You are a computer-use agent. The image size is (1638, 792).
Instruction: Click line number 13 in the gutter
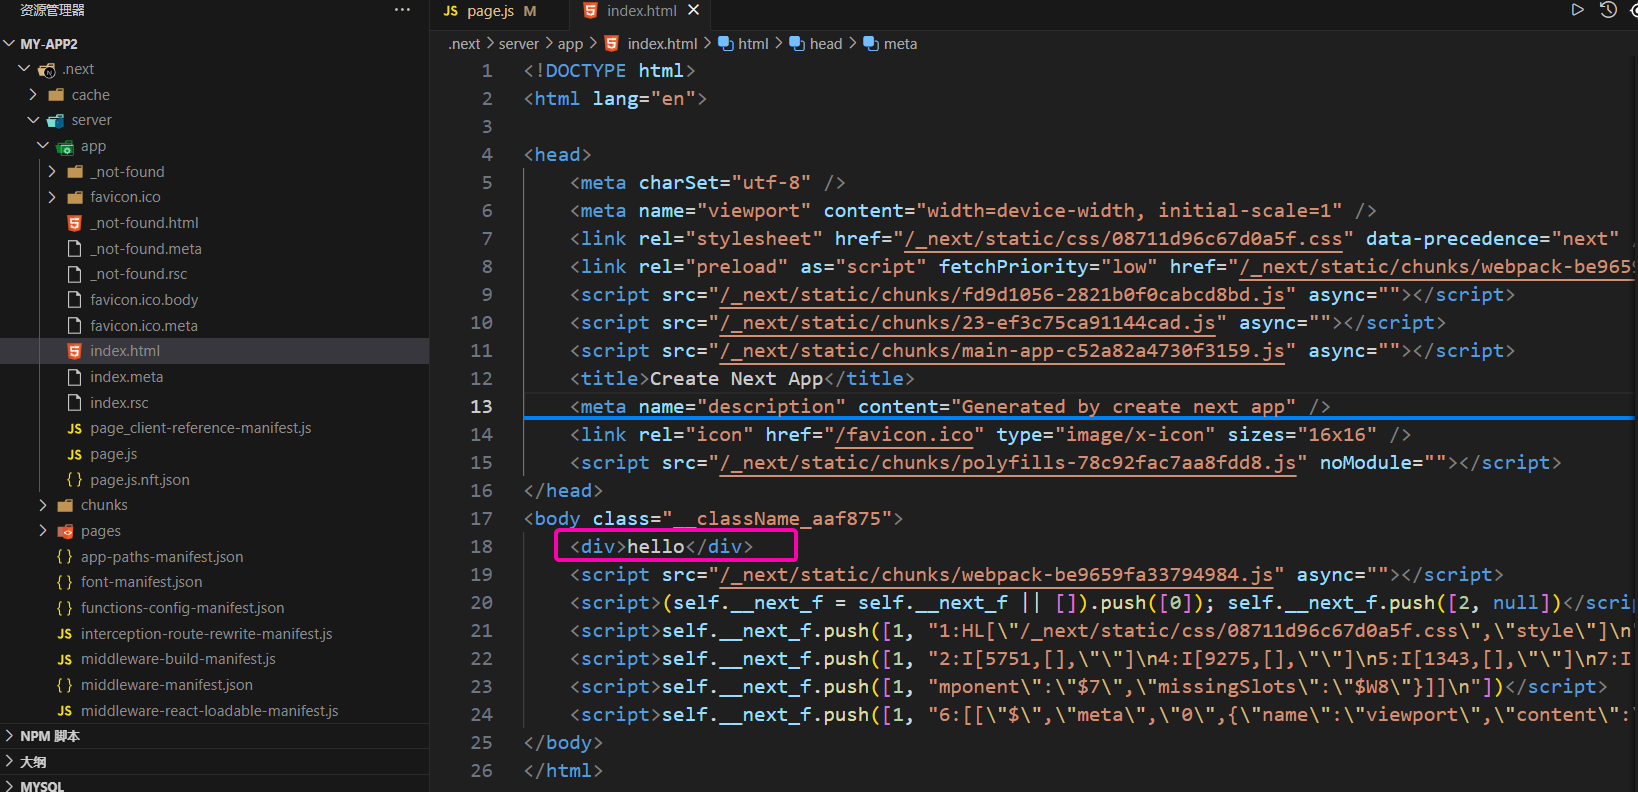click(x=481, y=407)
